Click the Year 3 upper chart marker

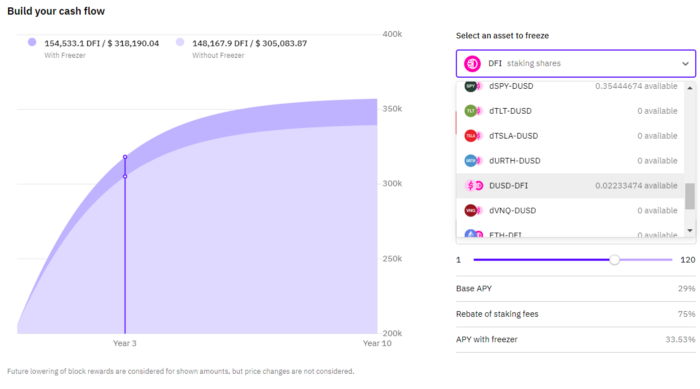(x=125, y=157)
